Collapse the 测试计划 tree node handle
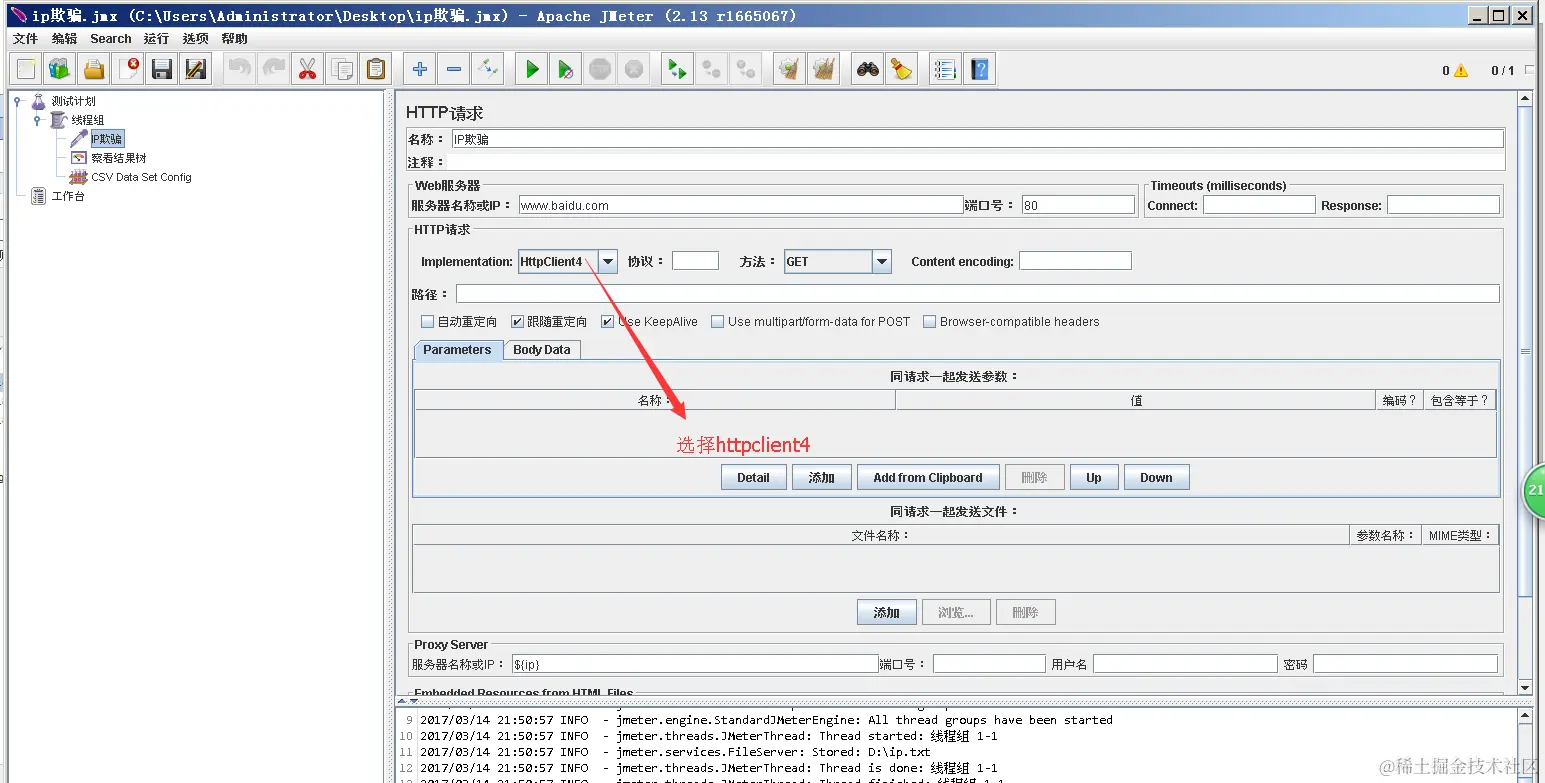This screenshot has height=783, width=1545. point(17,101)
